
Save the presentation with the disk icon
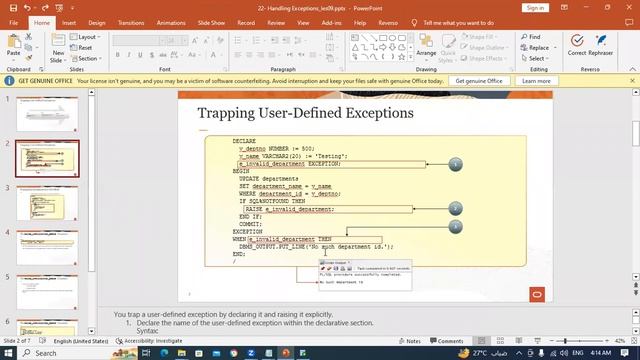13,8
